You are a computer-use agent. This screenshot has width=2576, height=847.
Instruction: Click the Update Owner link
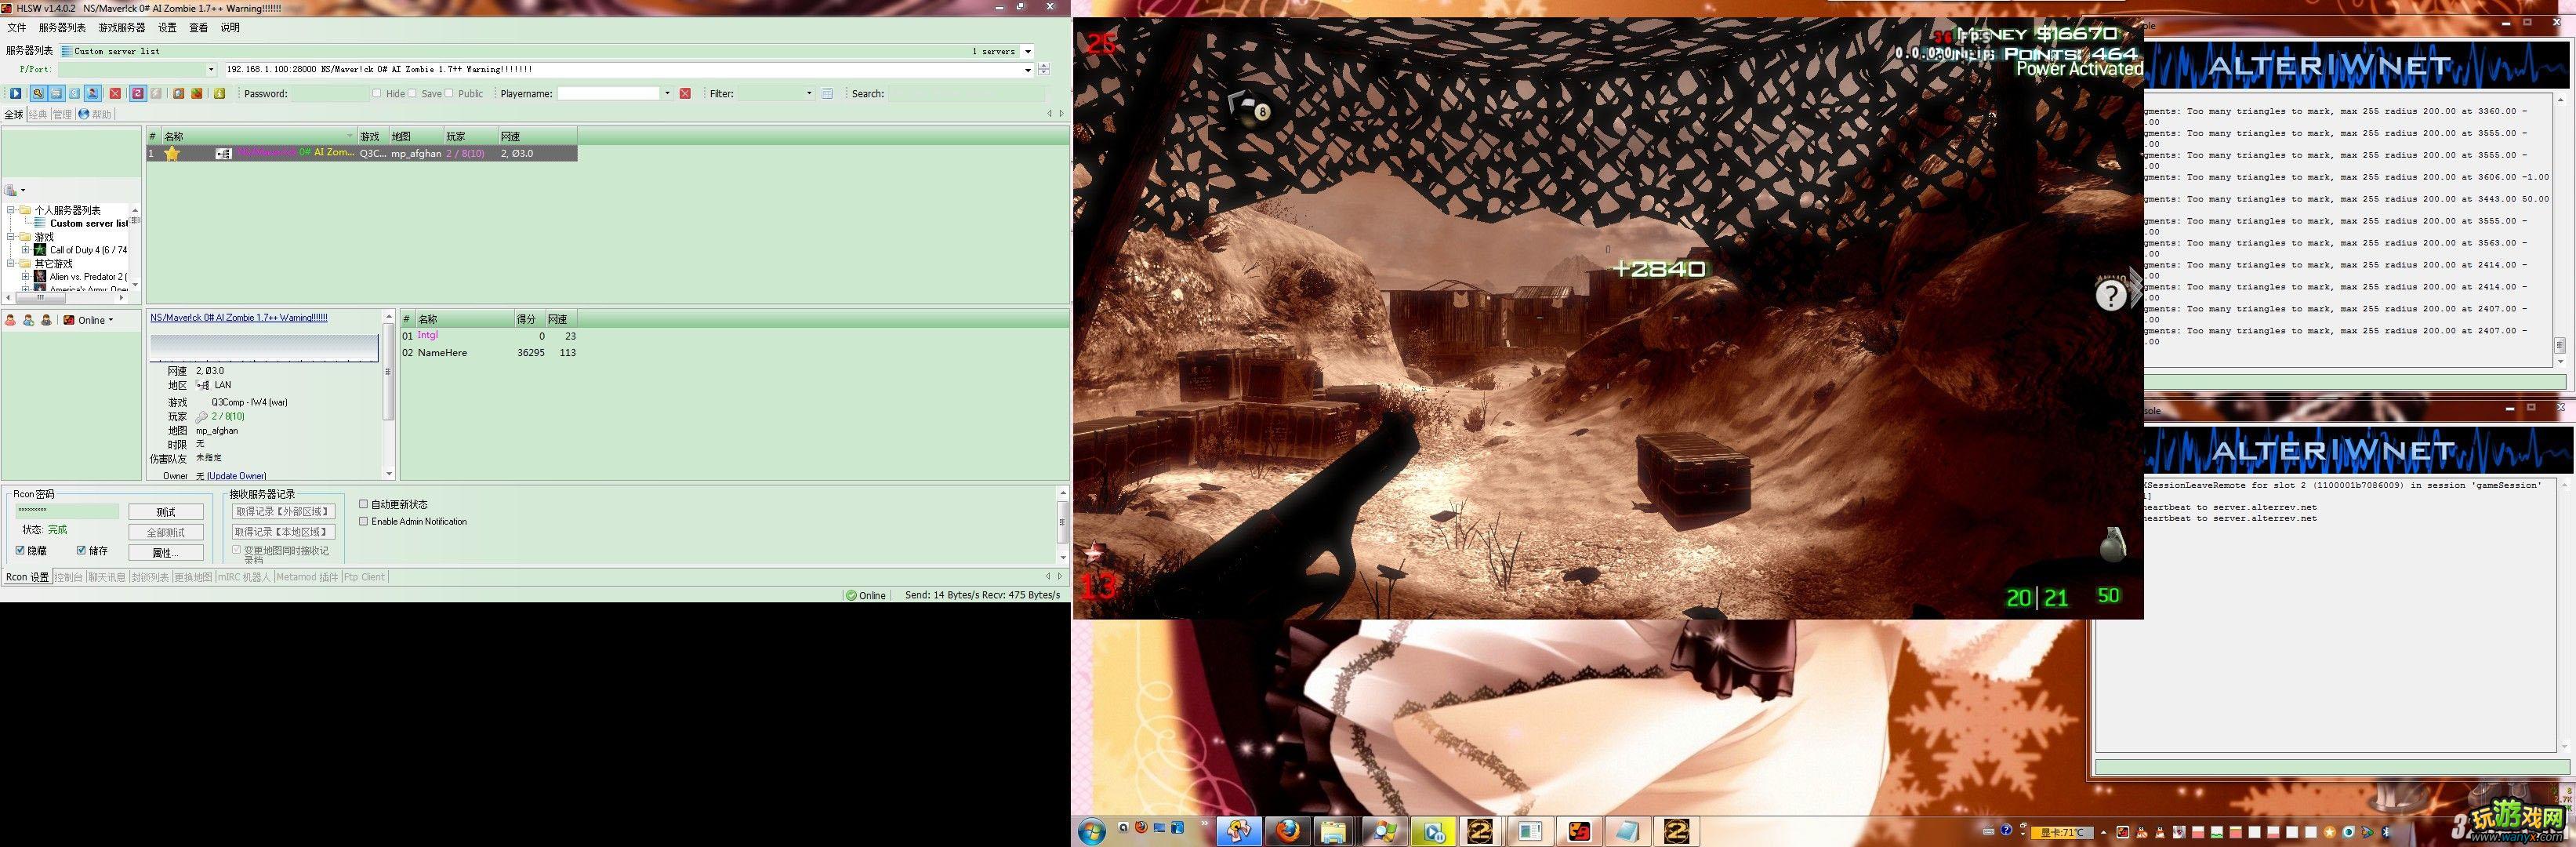coord(237,476)
